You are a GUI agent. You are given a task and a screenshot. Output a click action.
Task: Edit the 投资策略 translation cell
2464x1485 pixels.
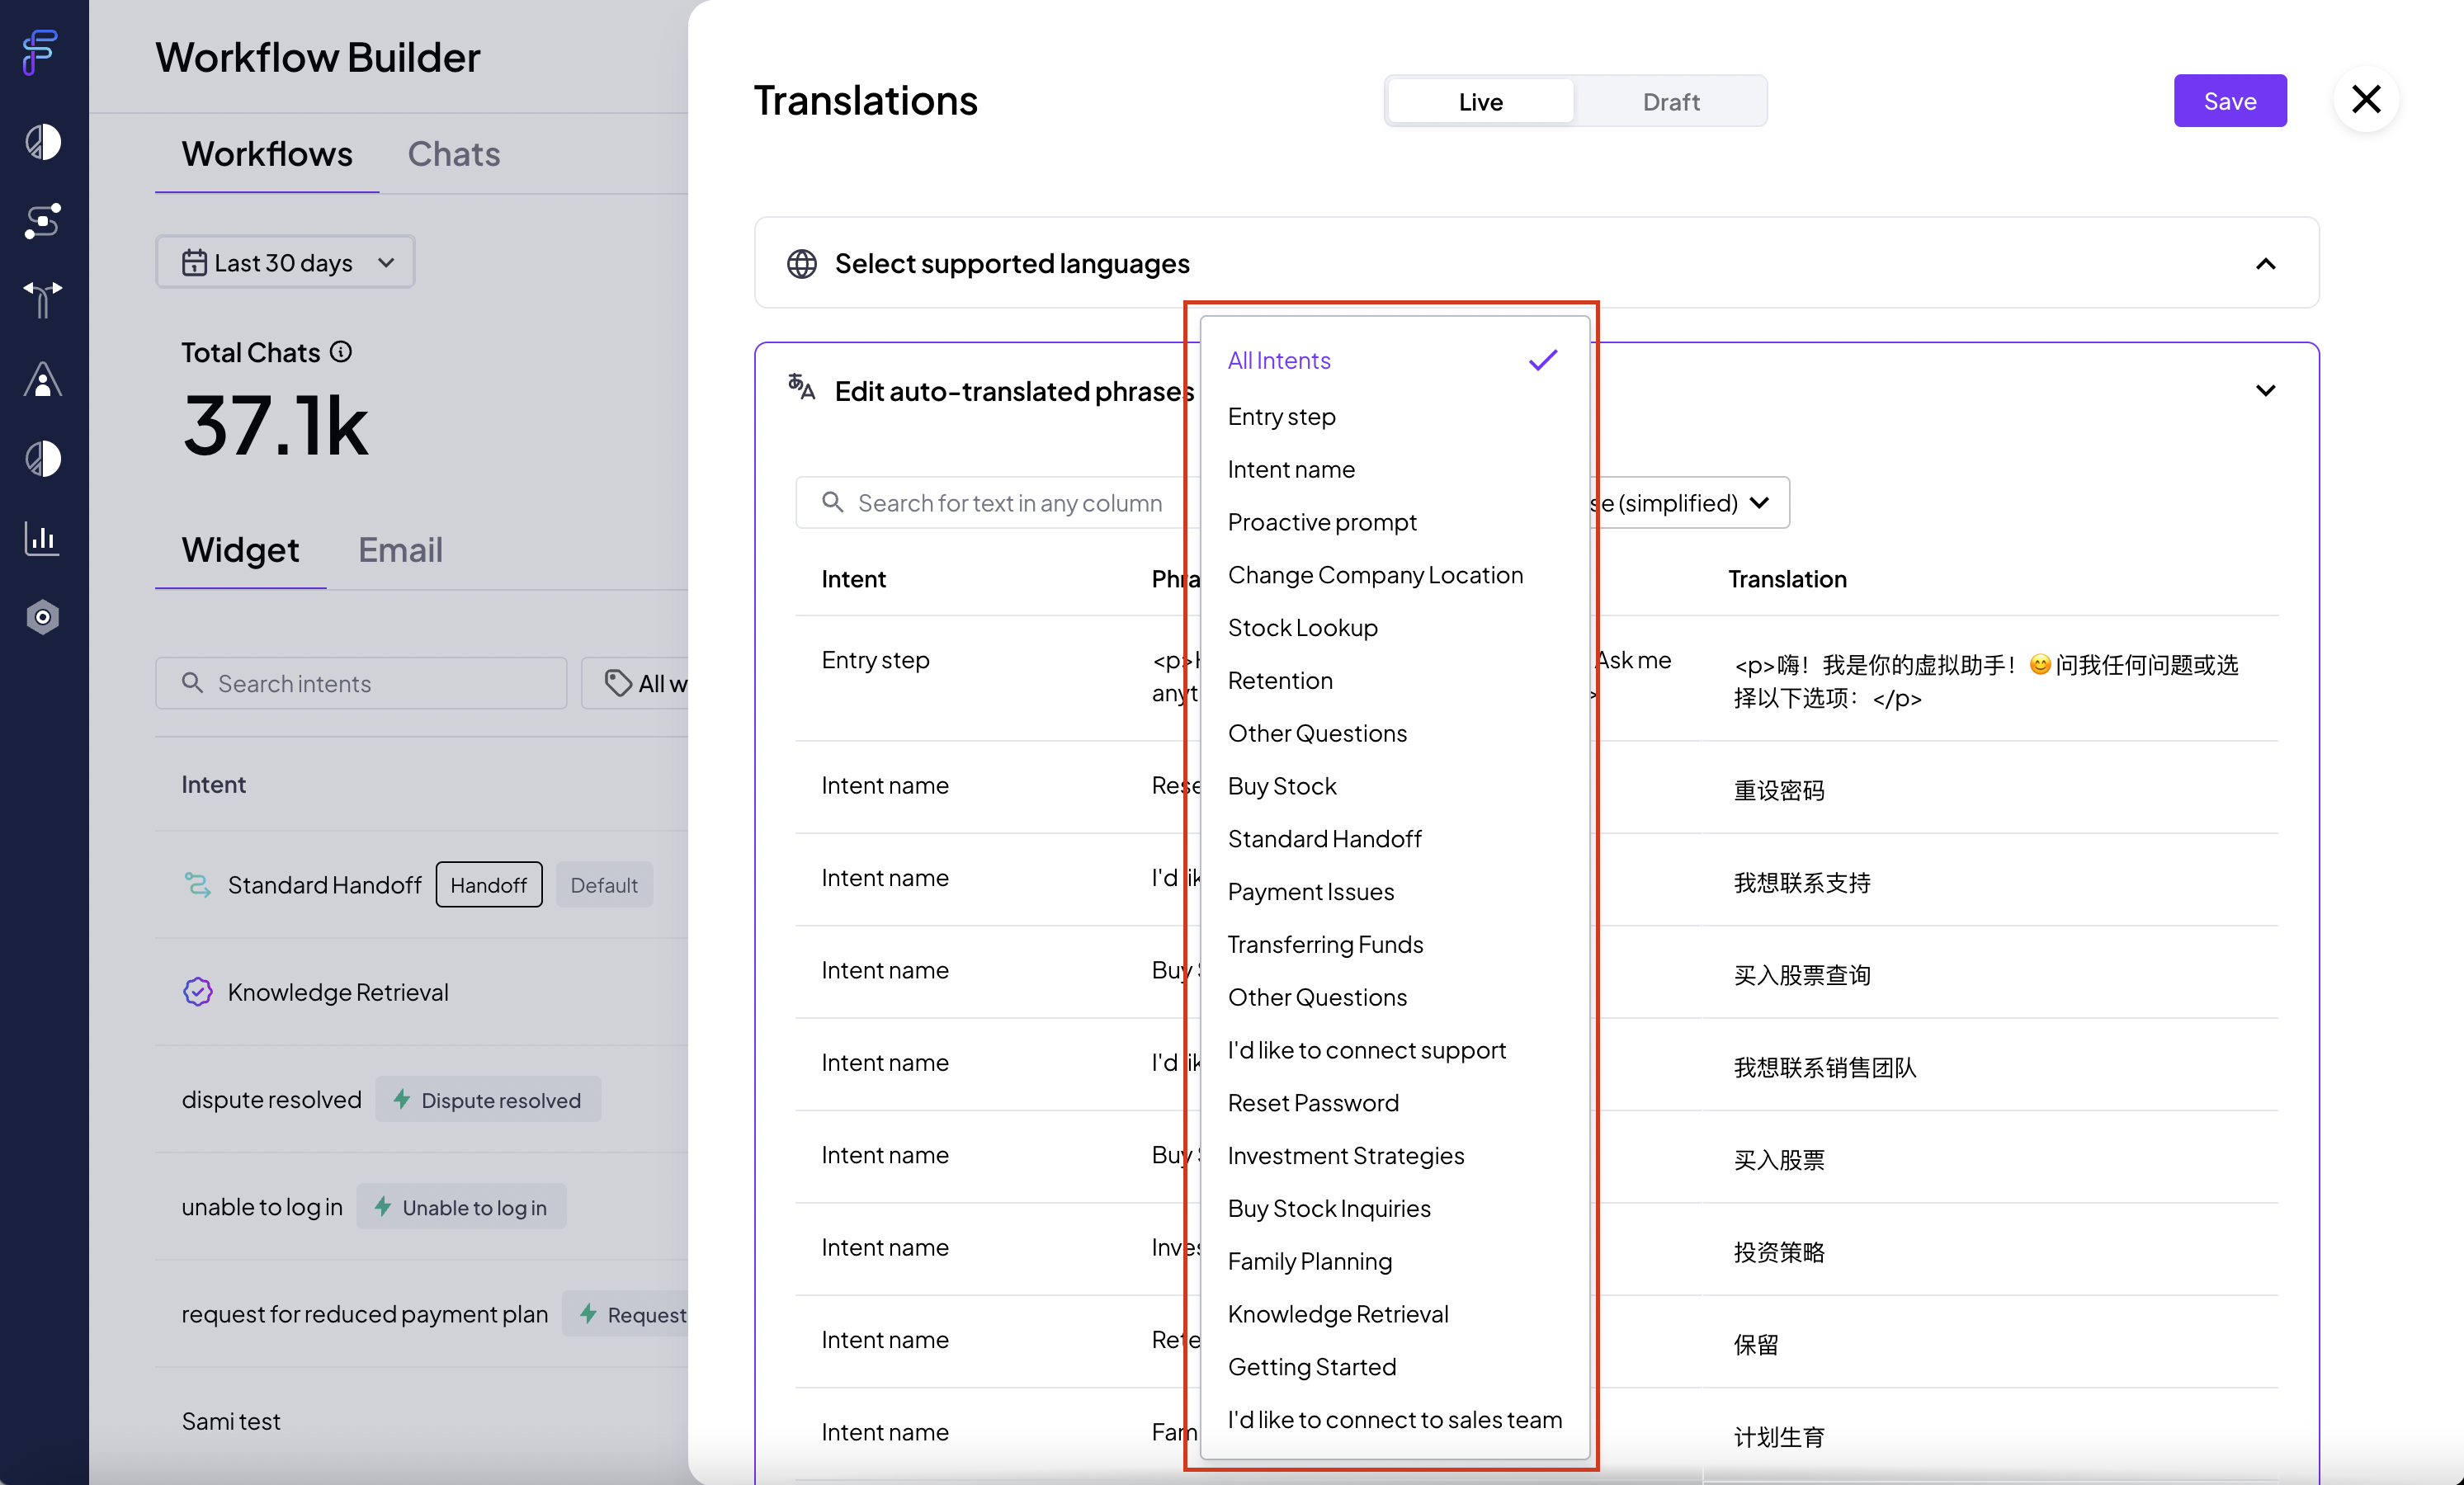[1990, 1252]
